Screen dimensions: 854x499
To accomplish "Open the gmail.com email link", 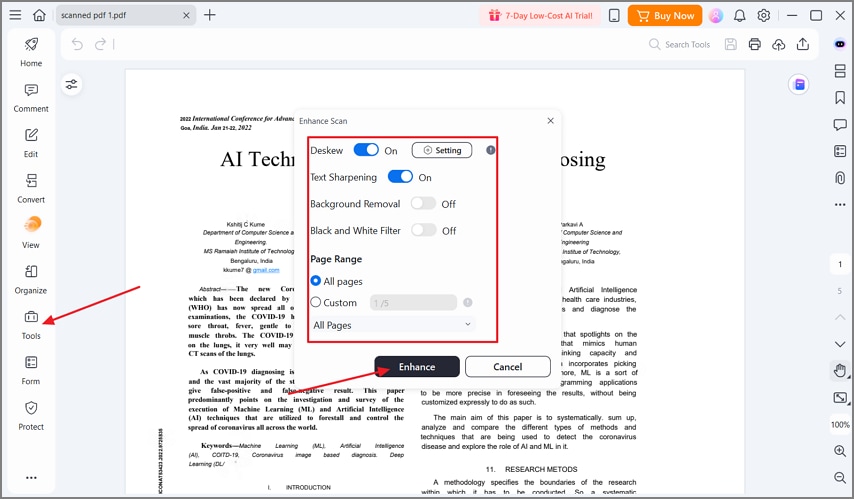I will click(x=266, y=270).
